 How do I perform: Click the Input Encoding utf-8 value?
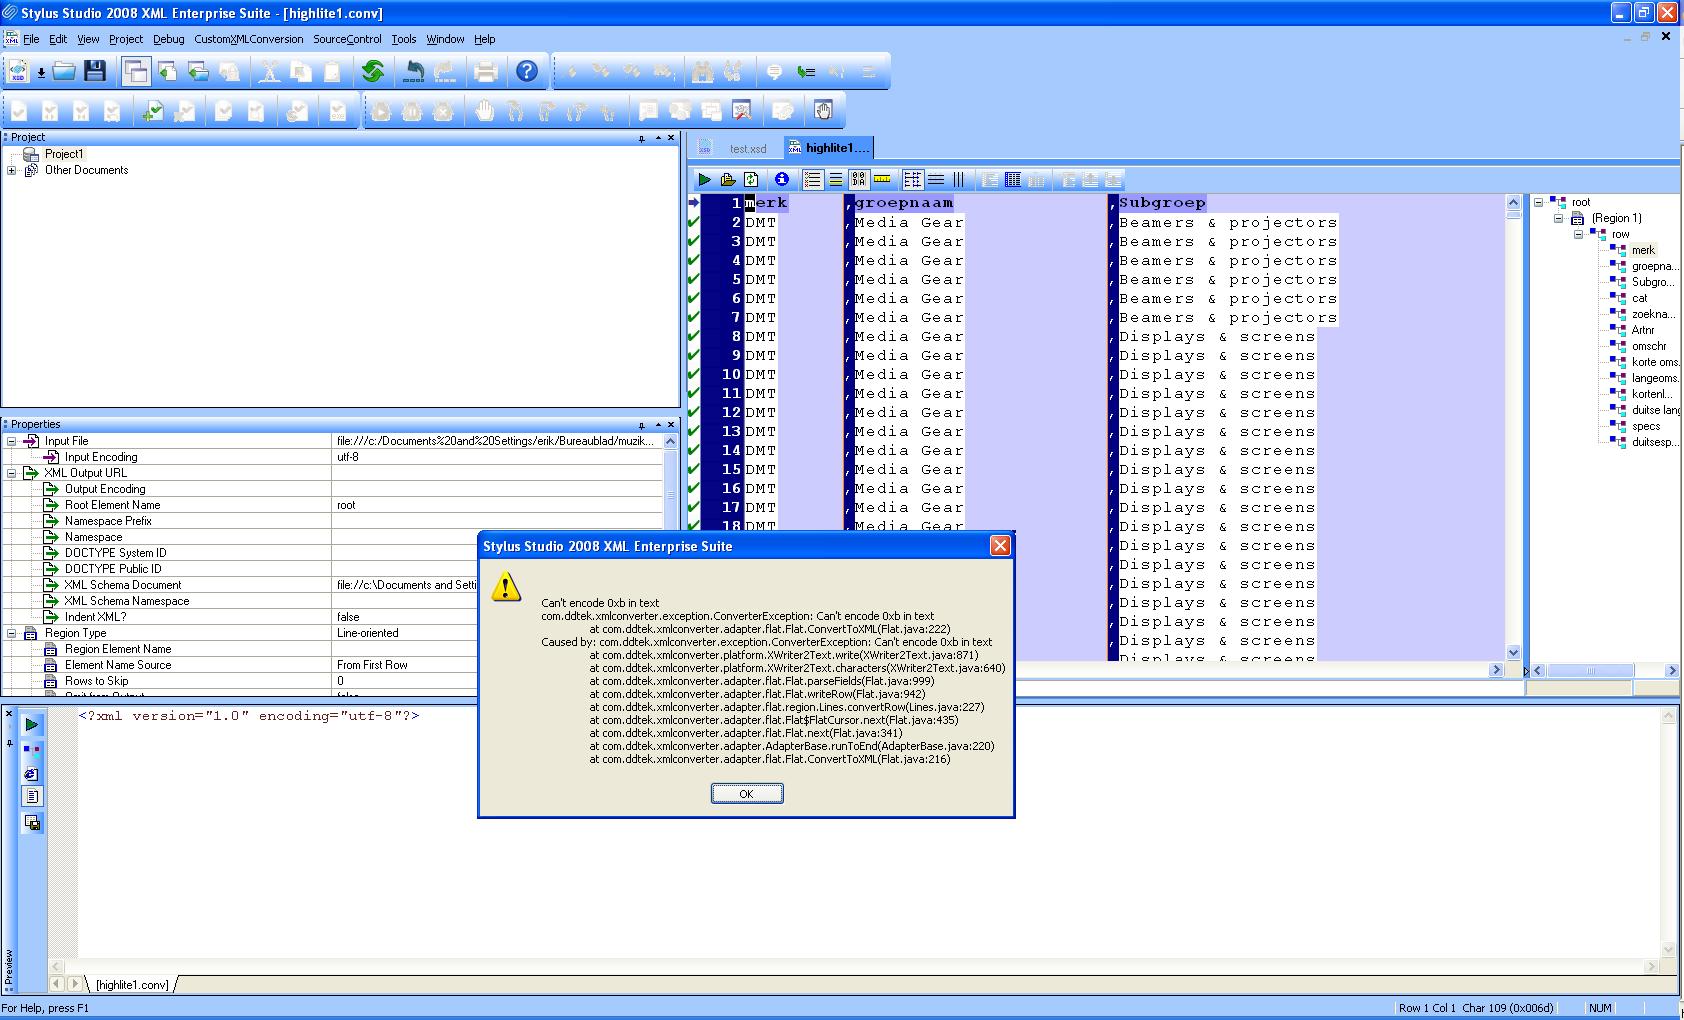(x=497, y=457)
